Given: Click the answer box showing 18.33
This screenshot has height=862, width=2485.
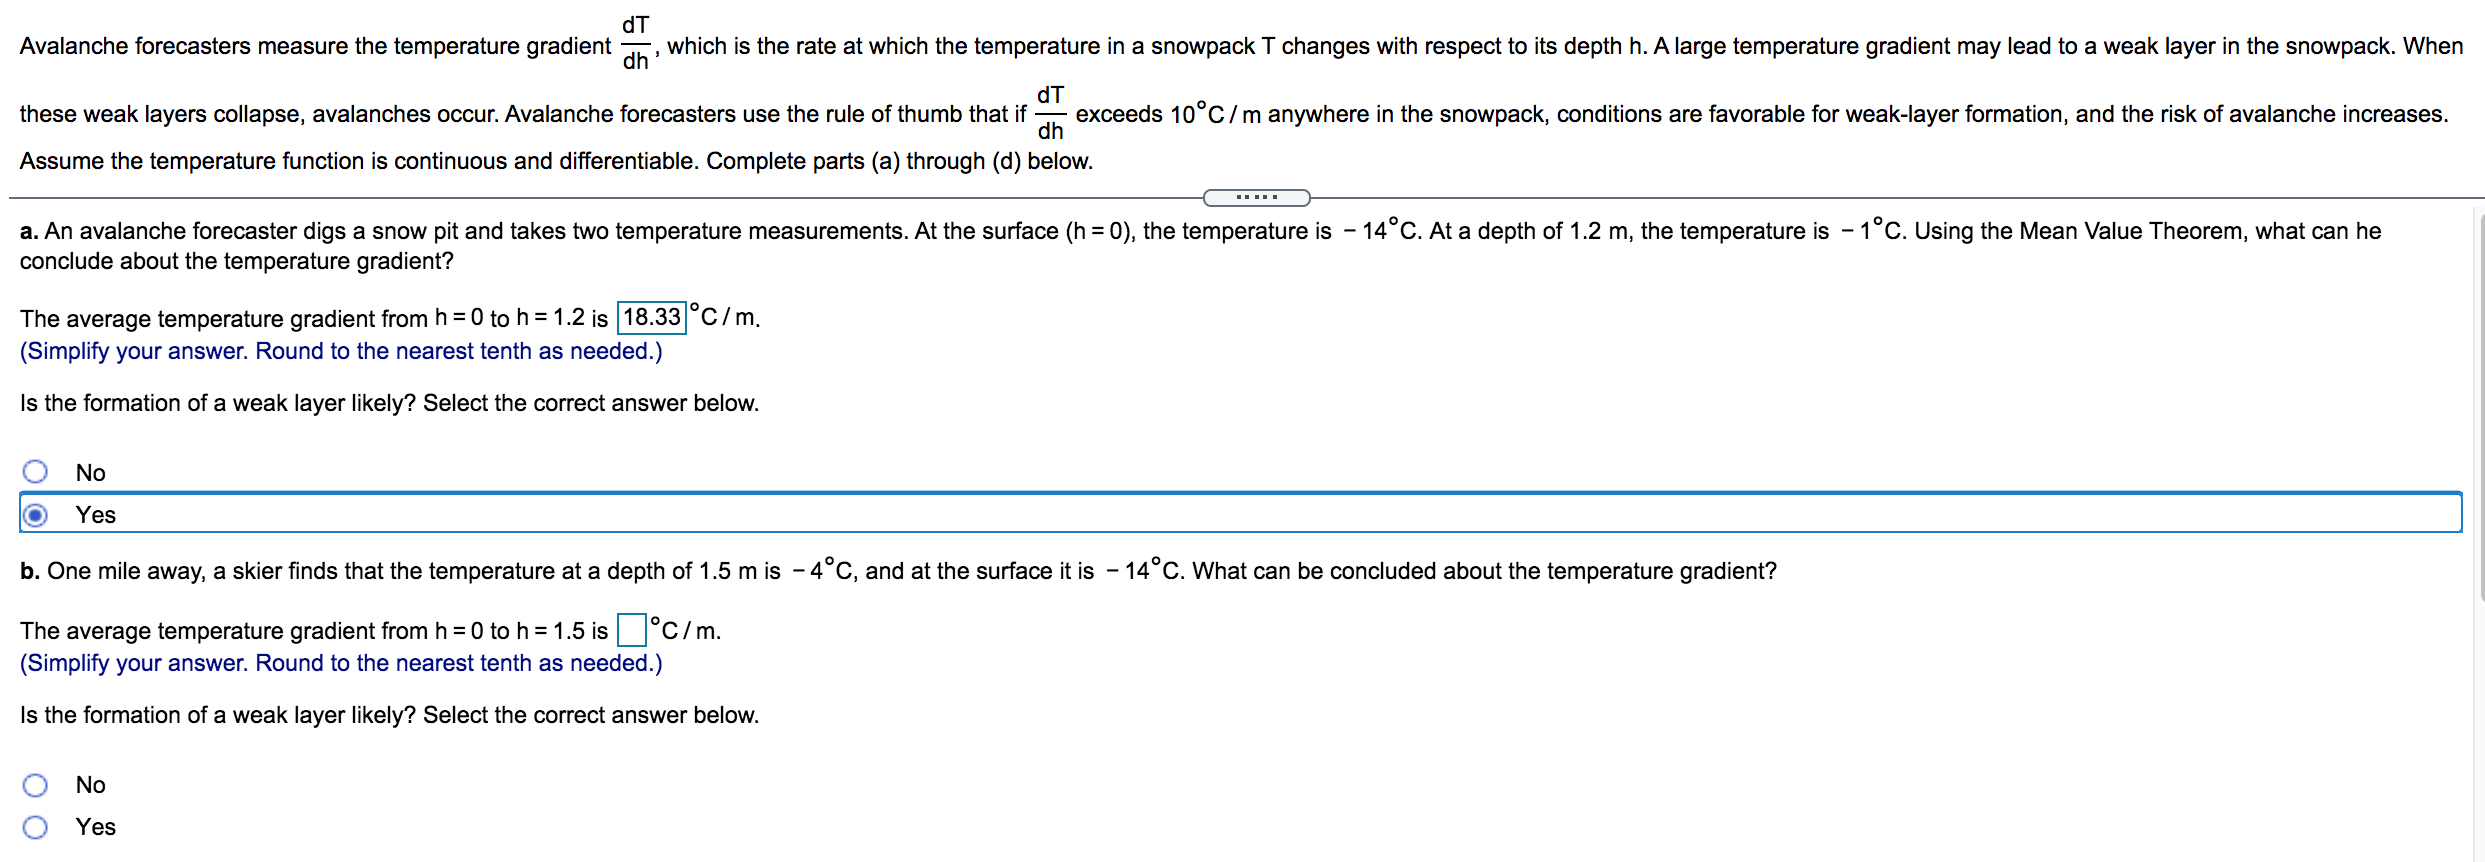Looking at the screenshot, I should pos(650,317).
